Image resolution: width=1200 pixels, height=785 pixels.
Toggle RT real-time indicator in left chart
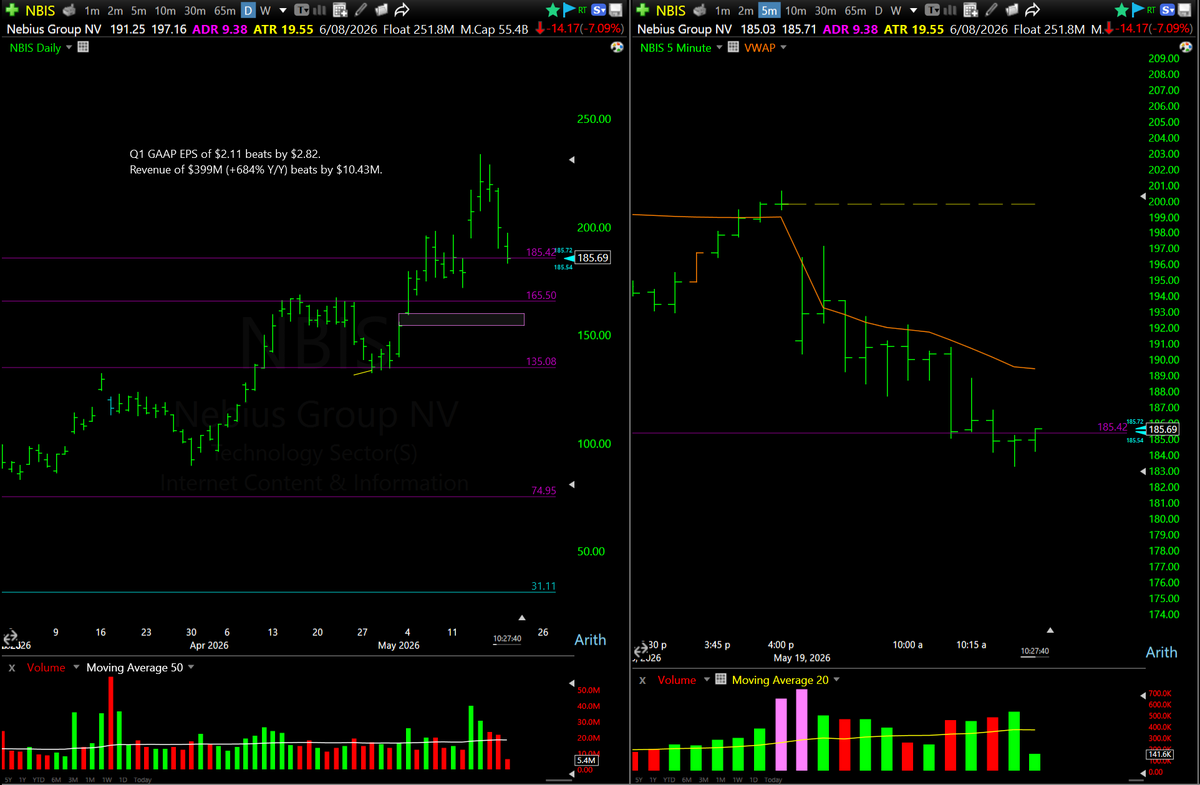tap(582, 9)
